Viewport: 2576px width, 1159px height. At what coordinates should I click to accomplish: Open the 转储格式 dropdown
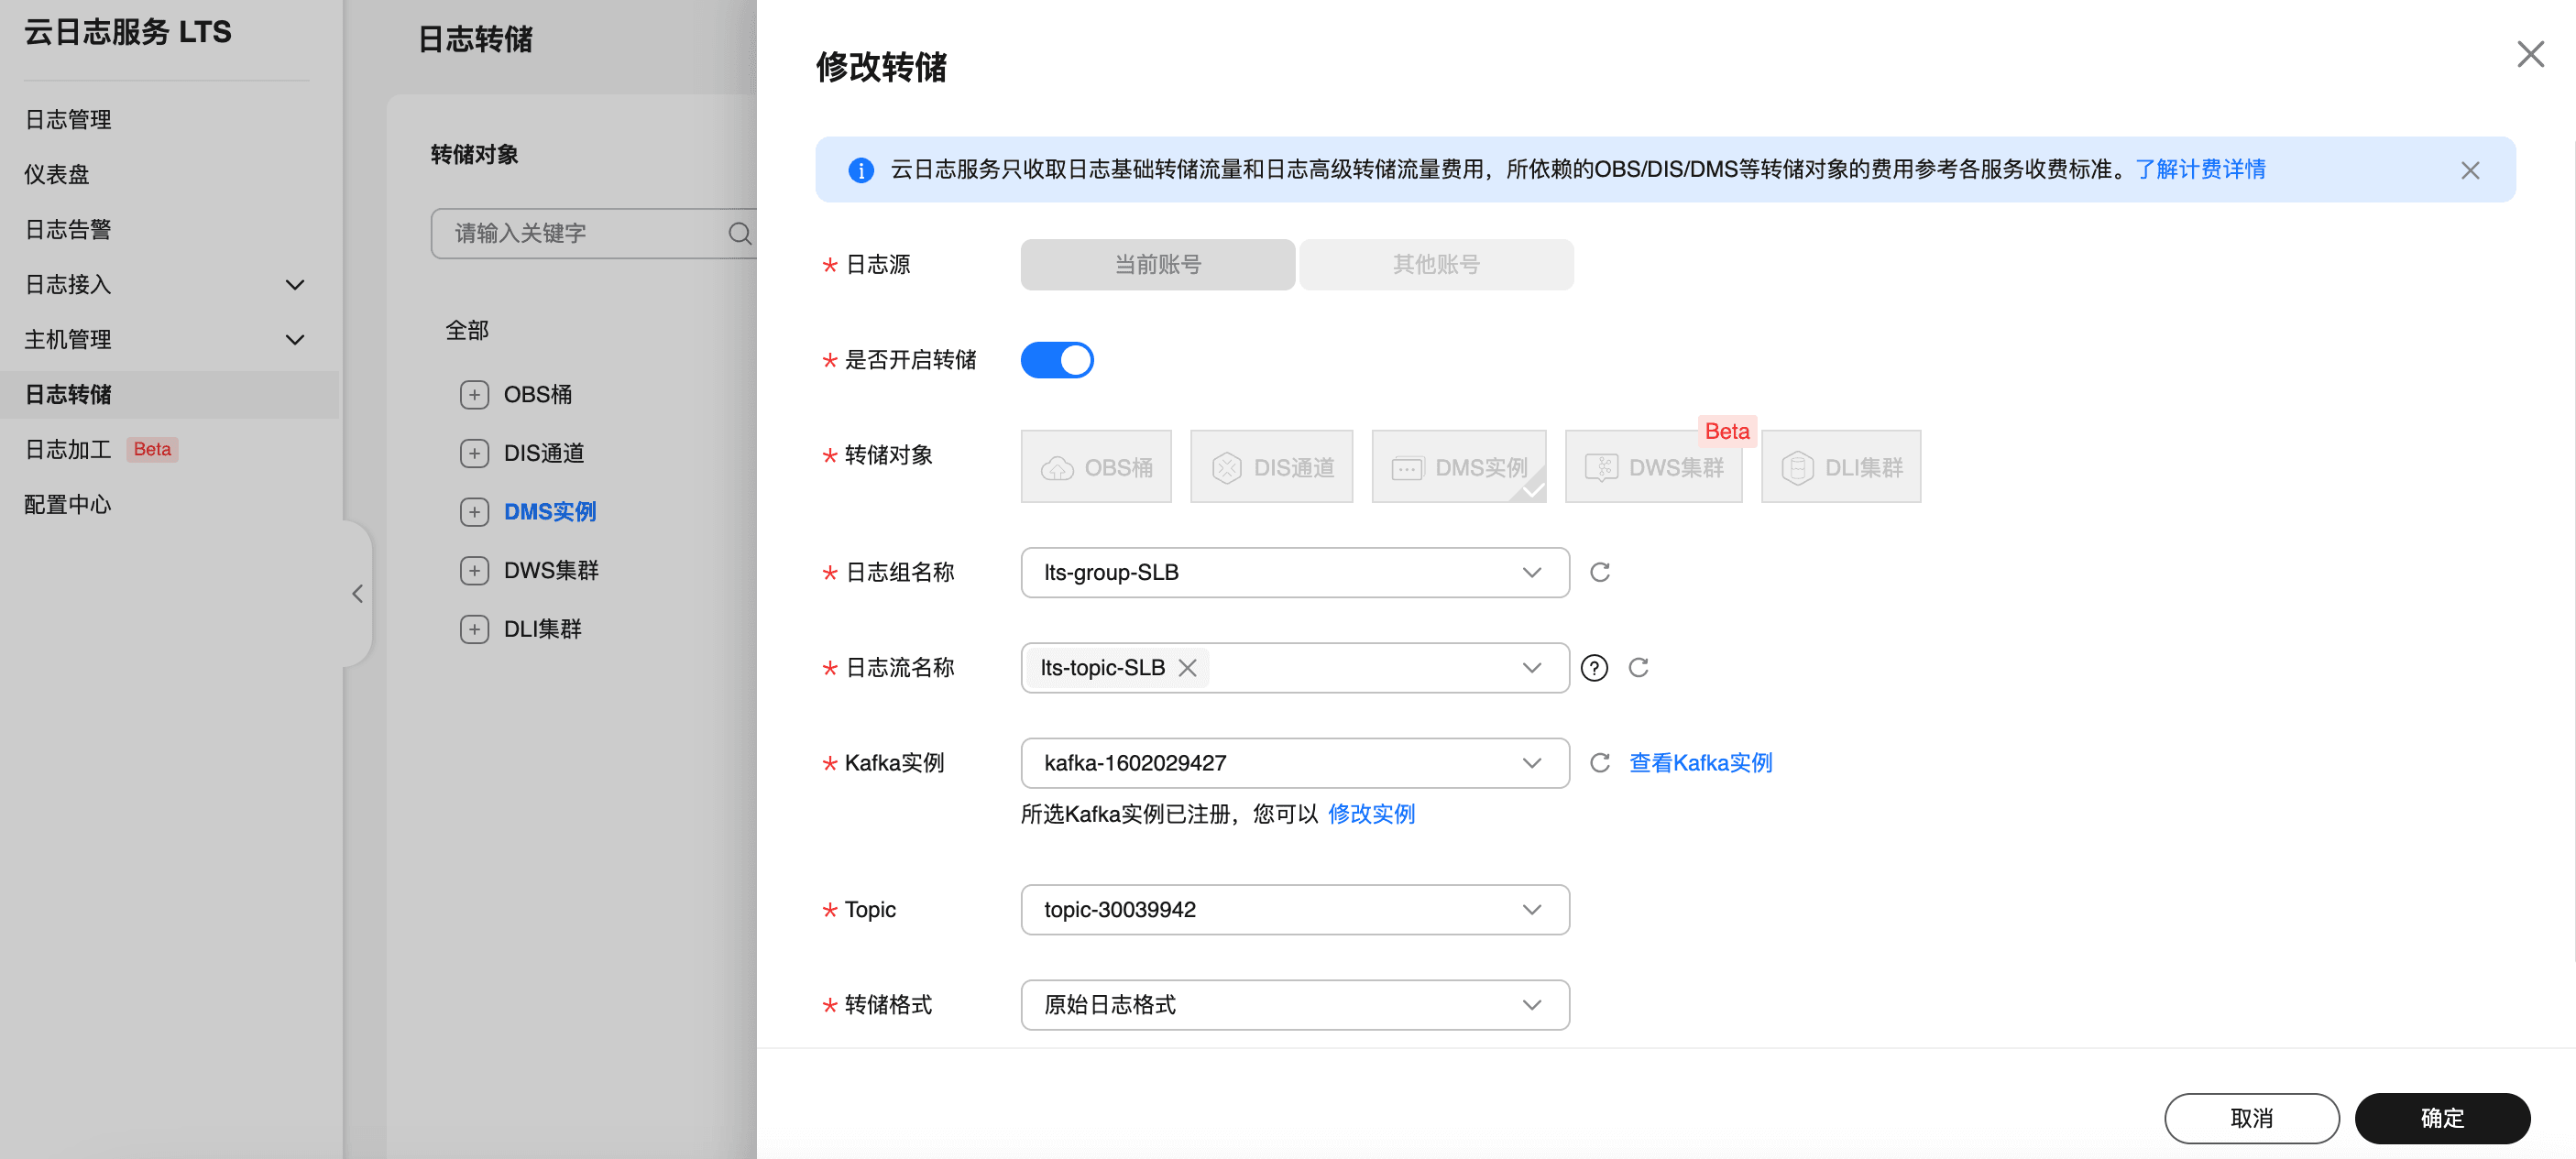(1294, 1004)
